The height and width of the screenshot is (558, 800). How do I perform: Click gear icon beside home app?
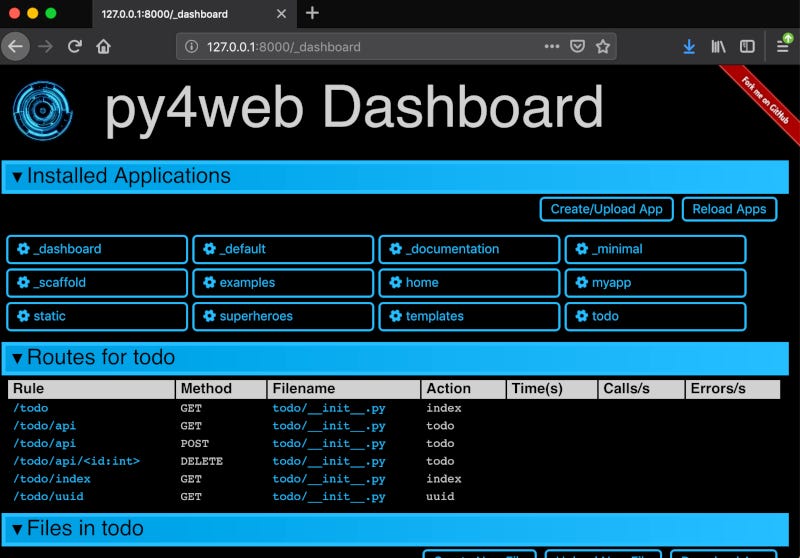point(395,283)
